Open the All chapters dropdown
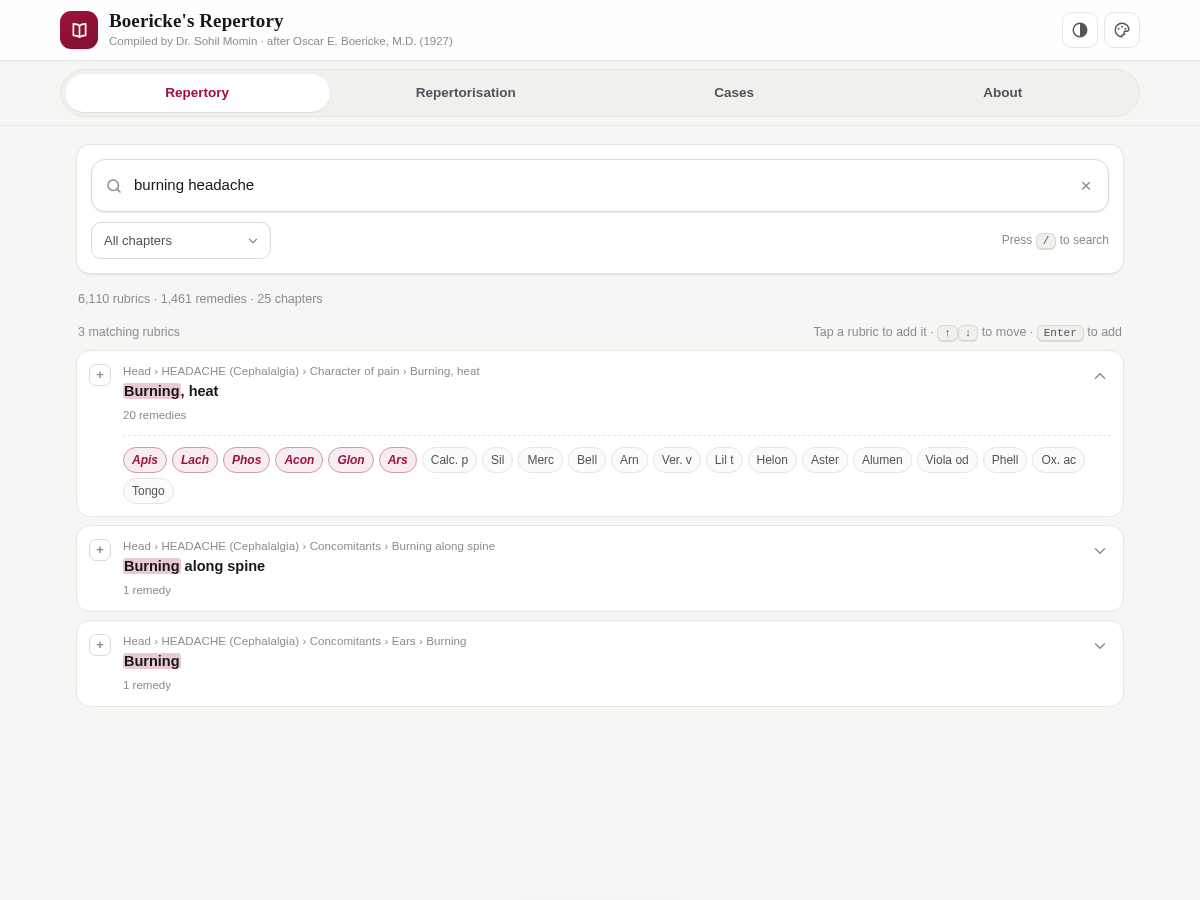1200x900 pixels. tap(181, 240)
